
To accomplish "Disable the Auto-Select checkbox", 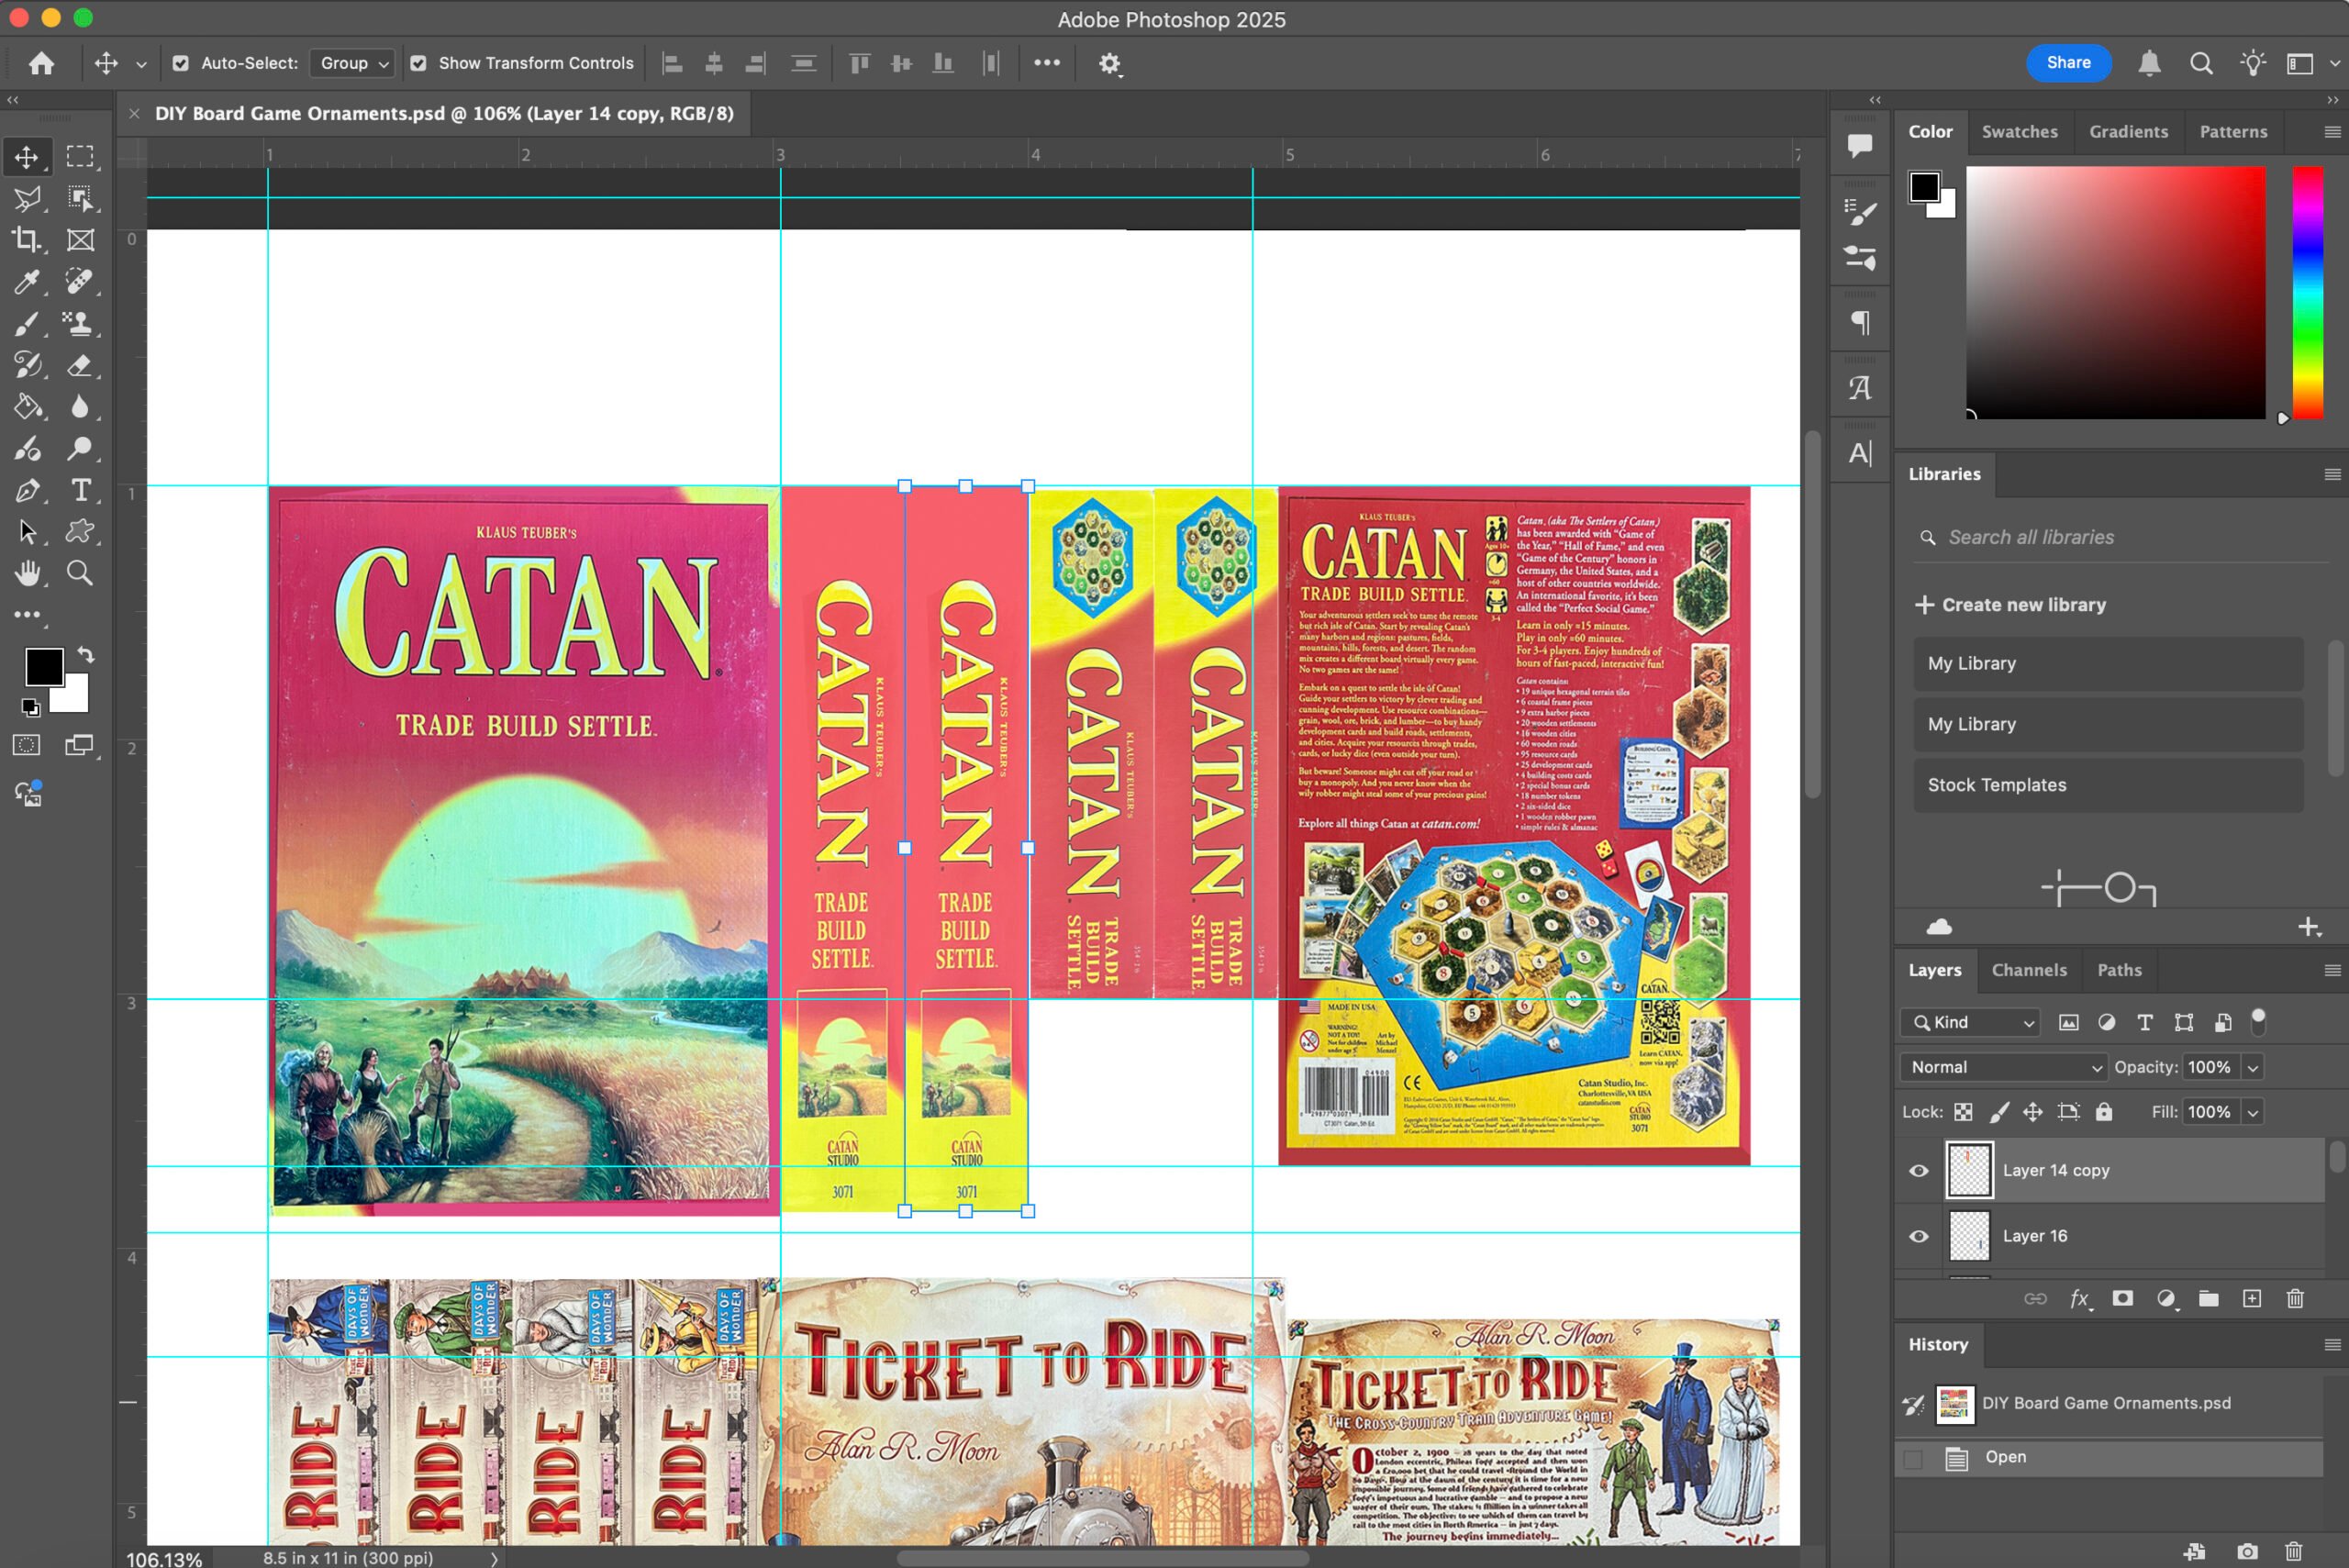I will (x=180, y=62).
